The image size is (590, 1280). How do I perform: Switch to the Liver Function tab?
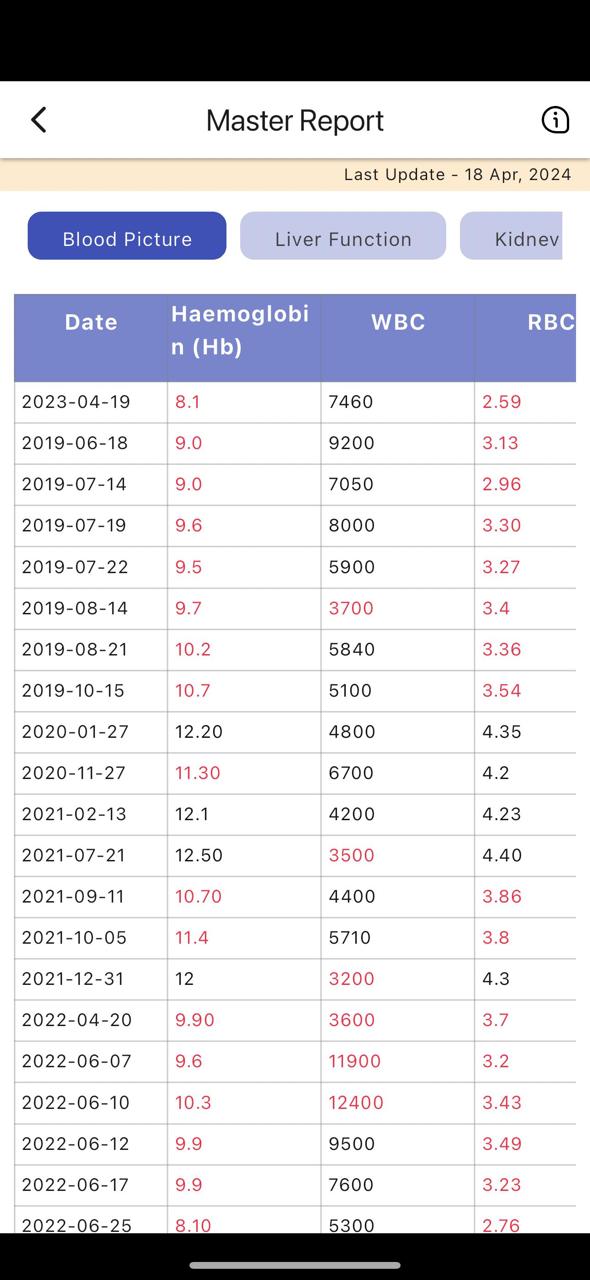point(343,236)
